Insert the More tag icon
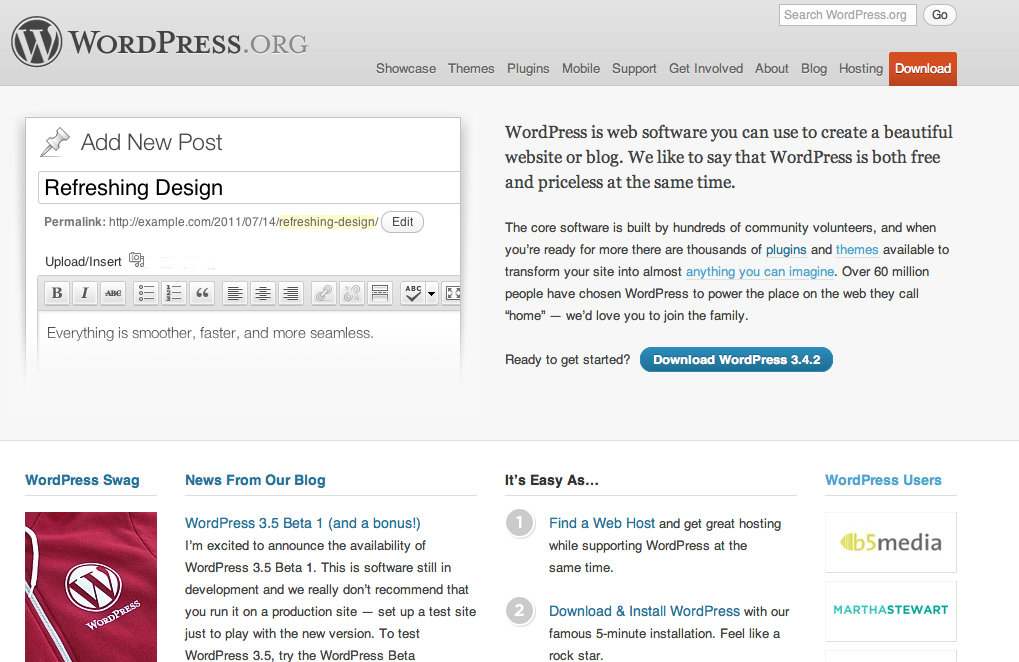The image size is (1019, 662). point(380,293)
